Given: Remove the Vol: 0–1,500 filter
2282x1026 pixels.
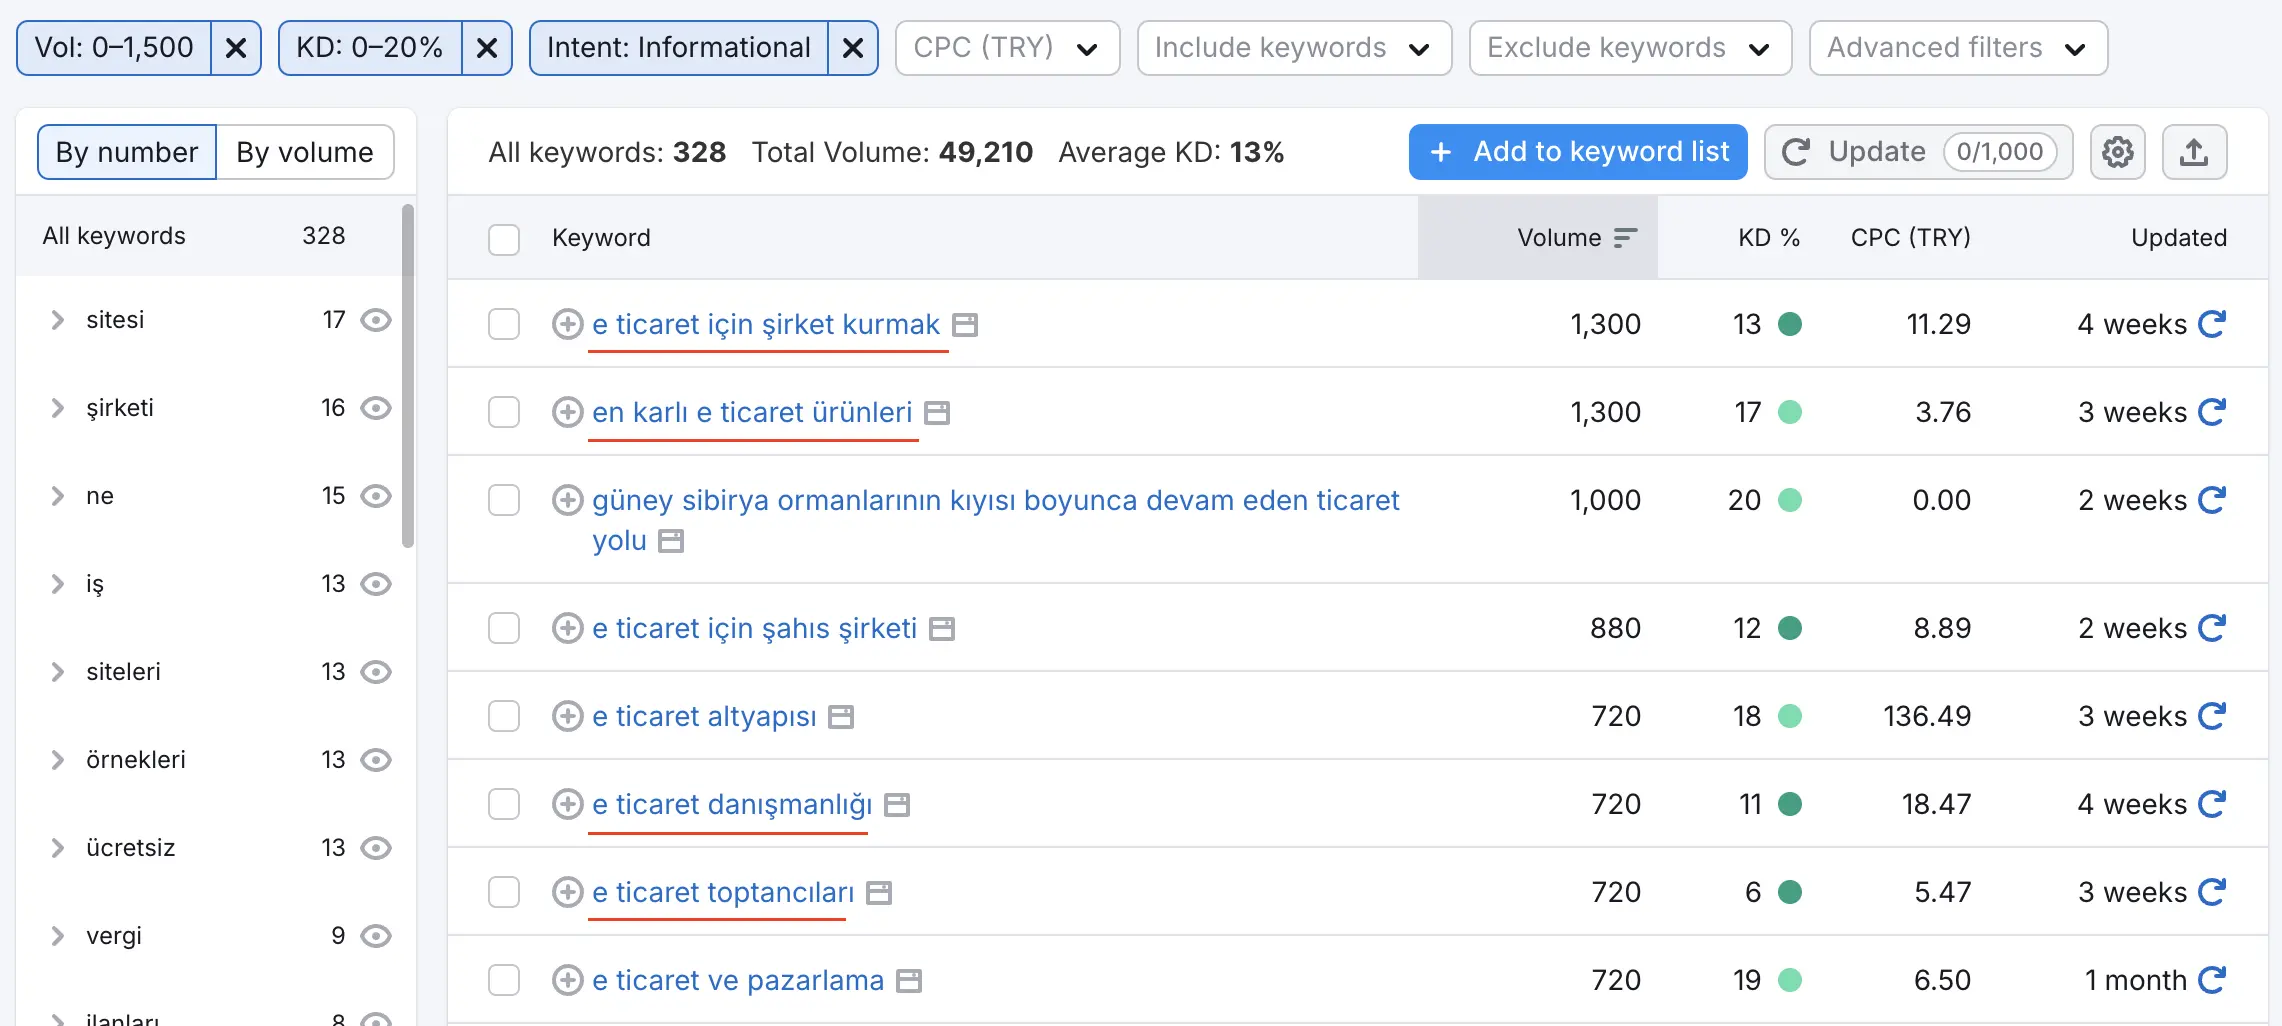Looking at the screenshot, I should [x=236, y=48].
